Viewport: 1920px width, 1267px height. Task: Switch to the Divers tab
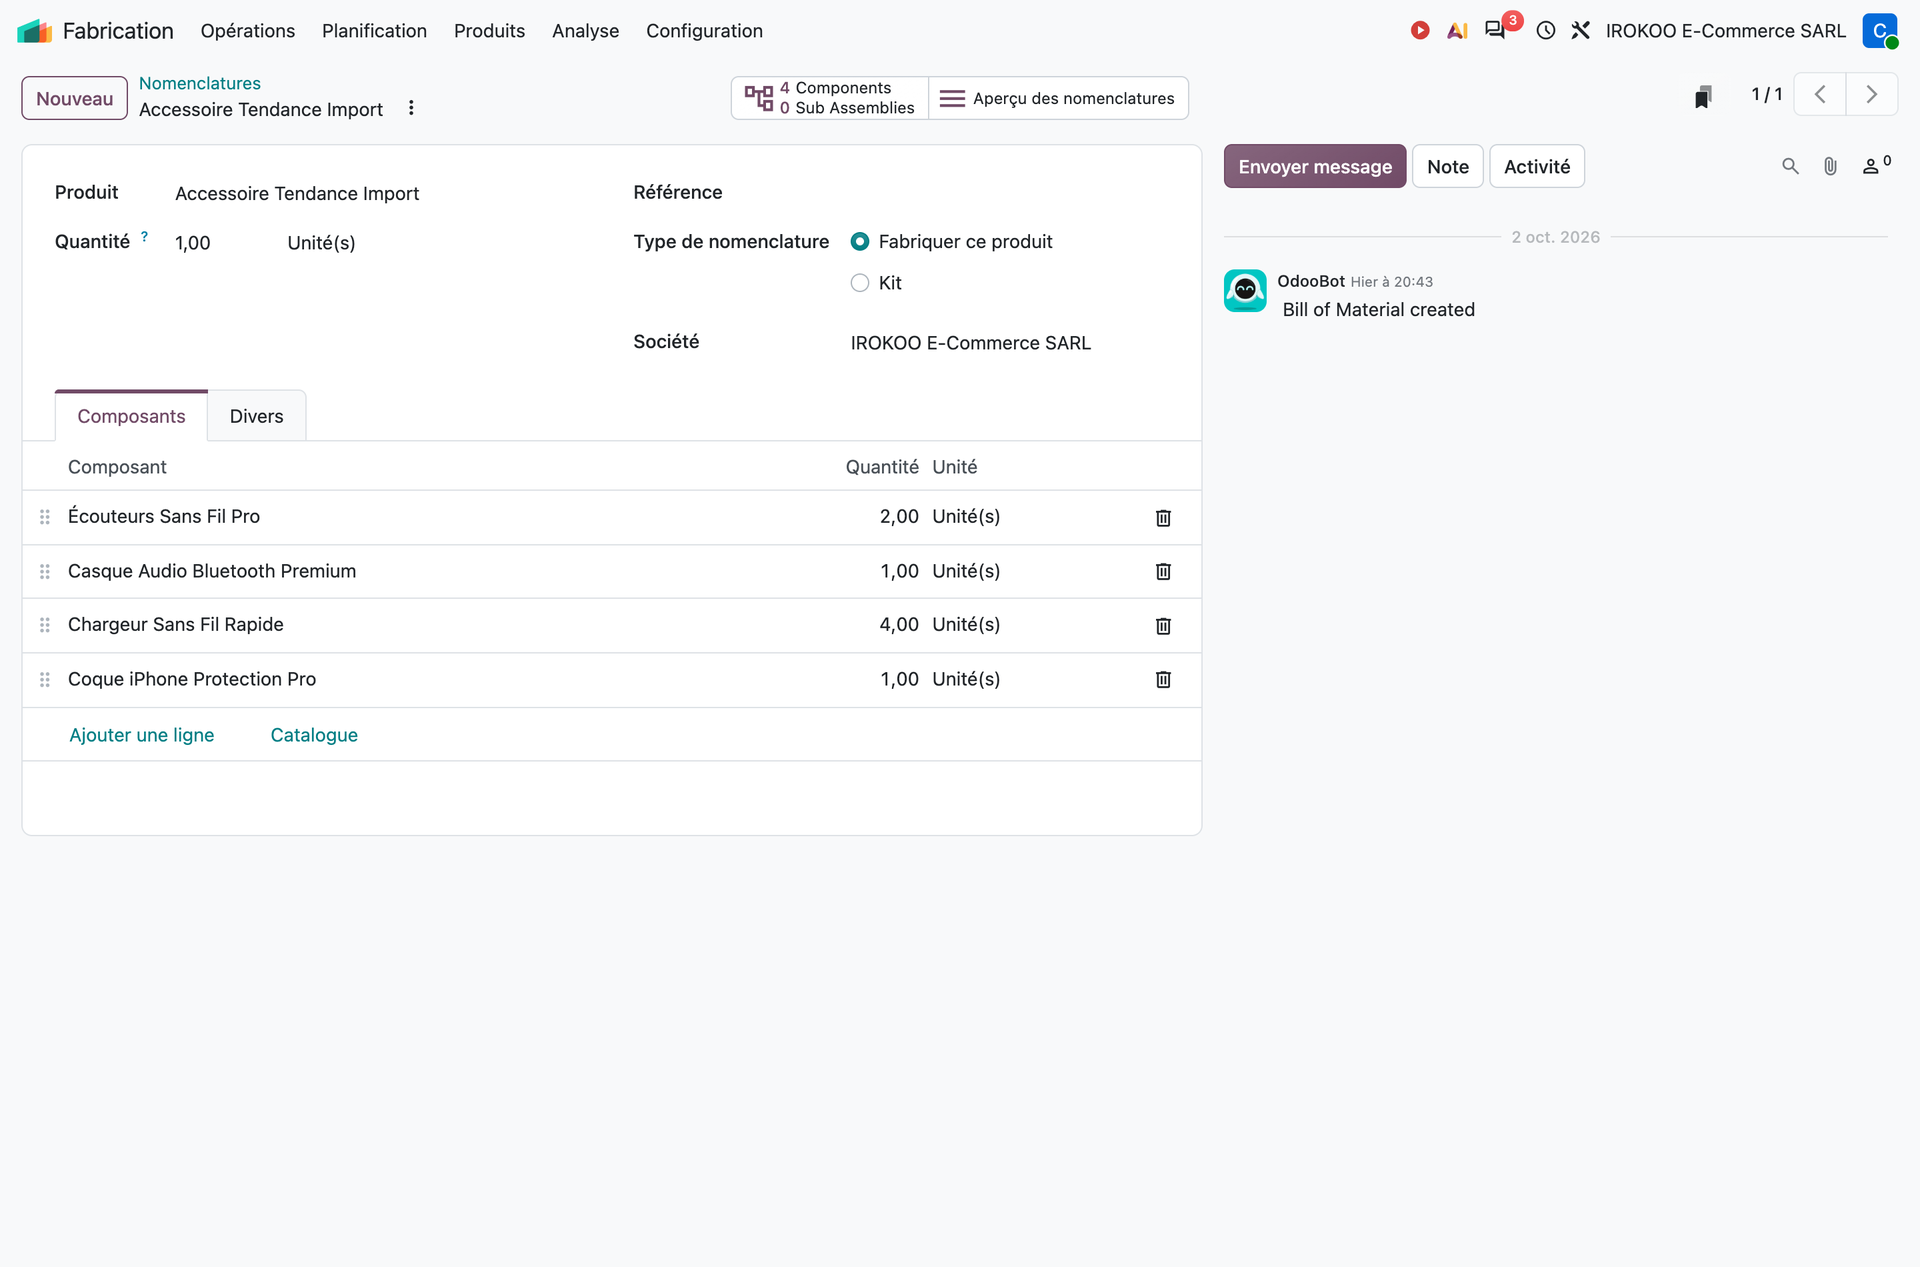(256, 416)
